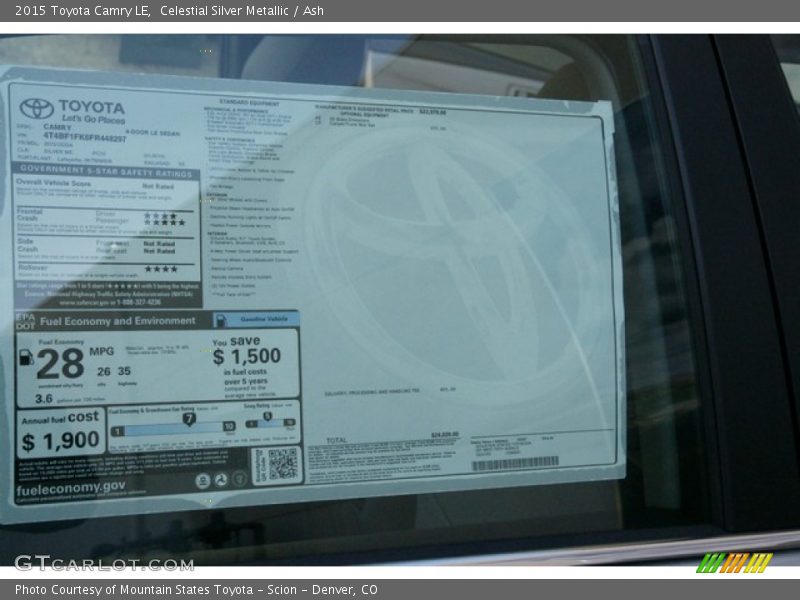Click the Mountain States Toyota photo credit

click(x=196, y=589)
